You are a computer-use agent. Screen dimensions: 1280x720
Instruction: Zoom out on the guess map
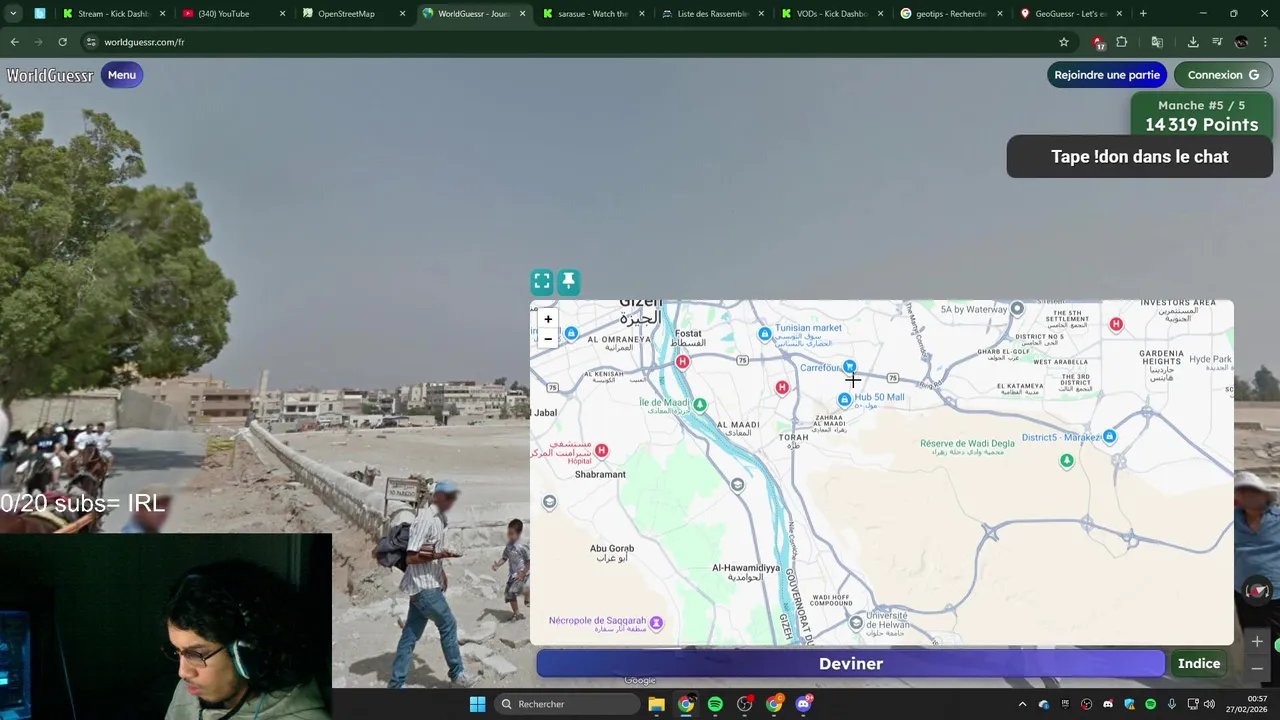click(x=548, y=339)
